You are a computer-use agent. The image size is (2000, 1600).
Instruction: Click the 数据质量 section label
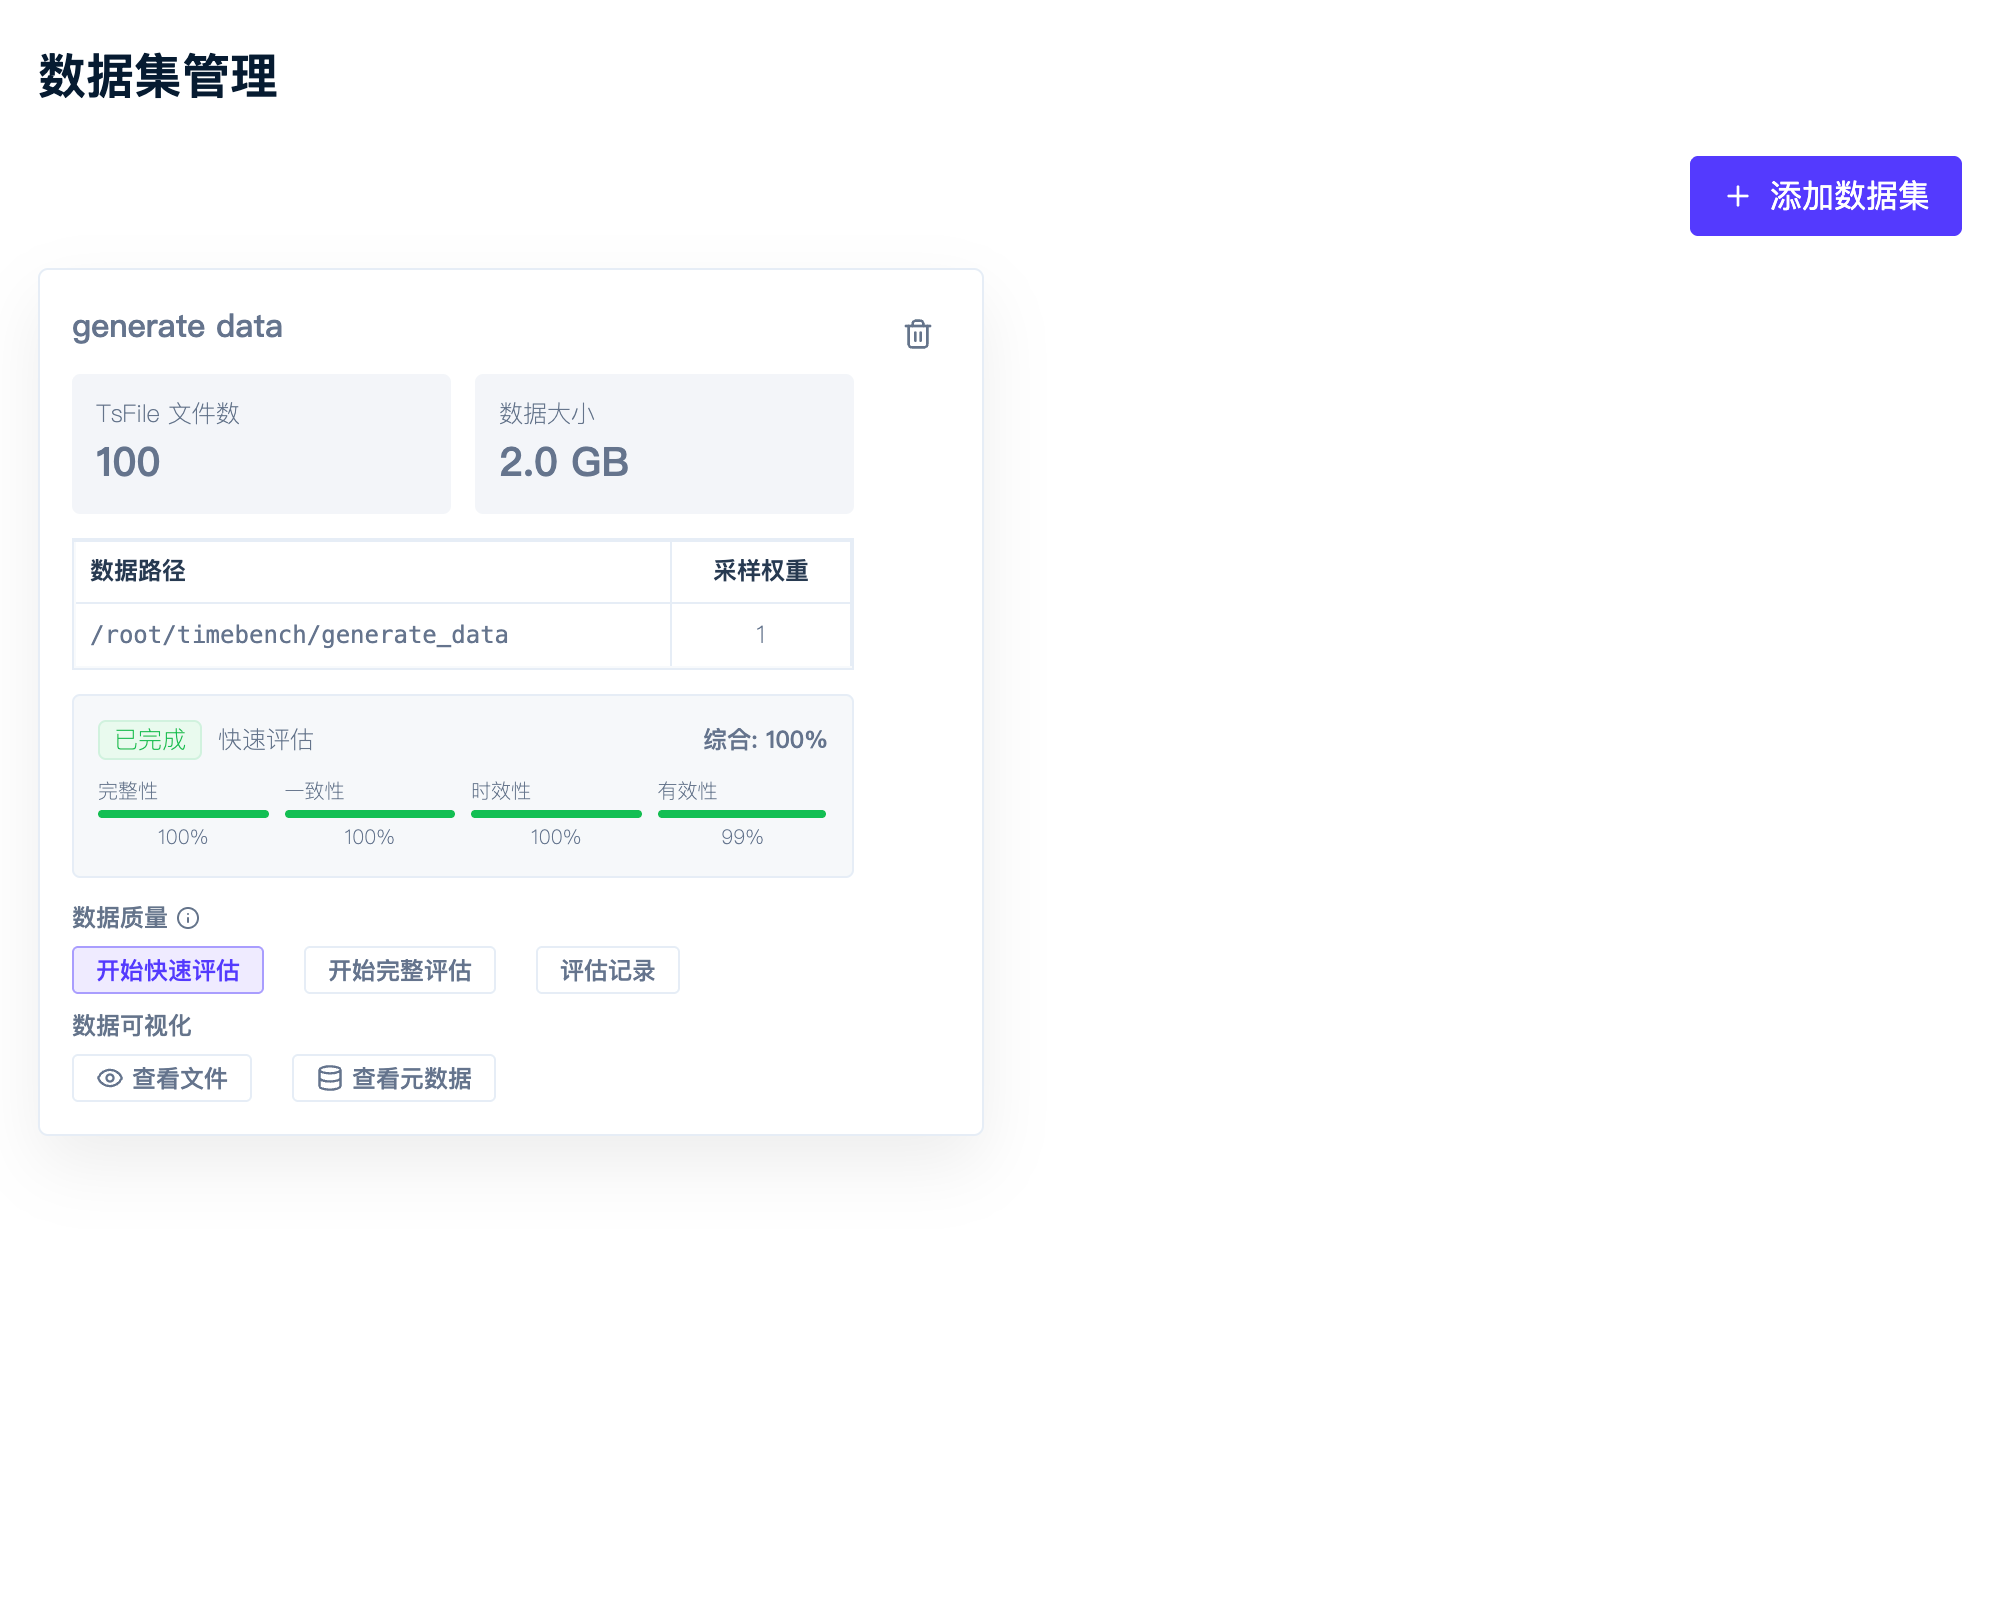(120, 918)
